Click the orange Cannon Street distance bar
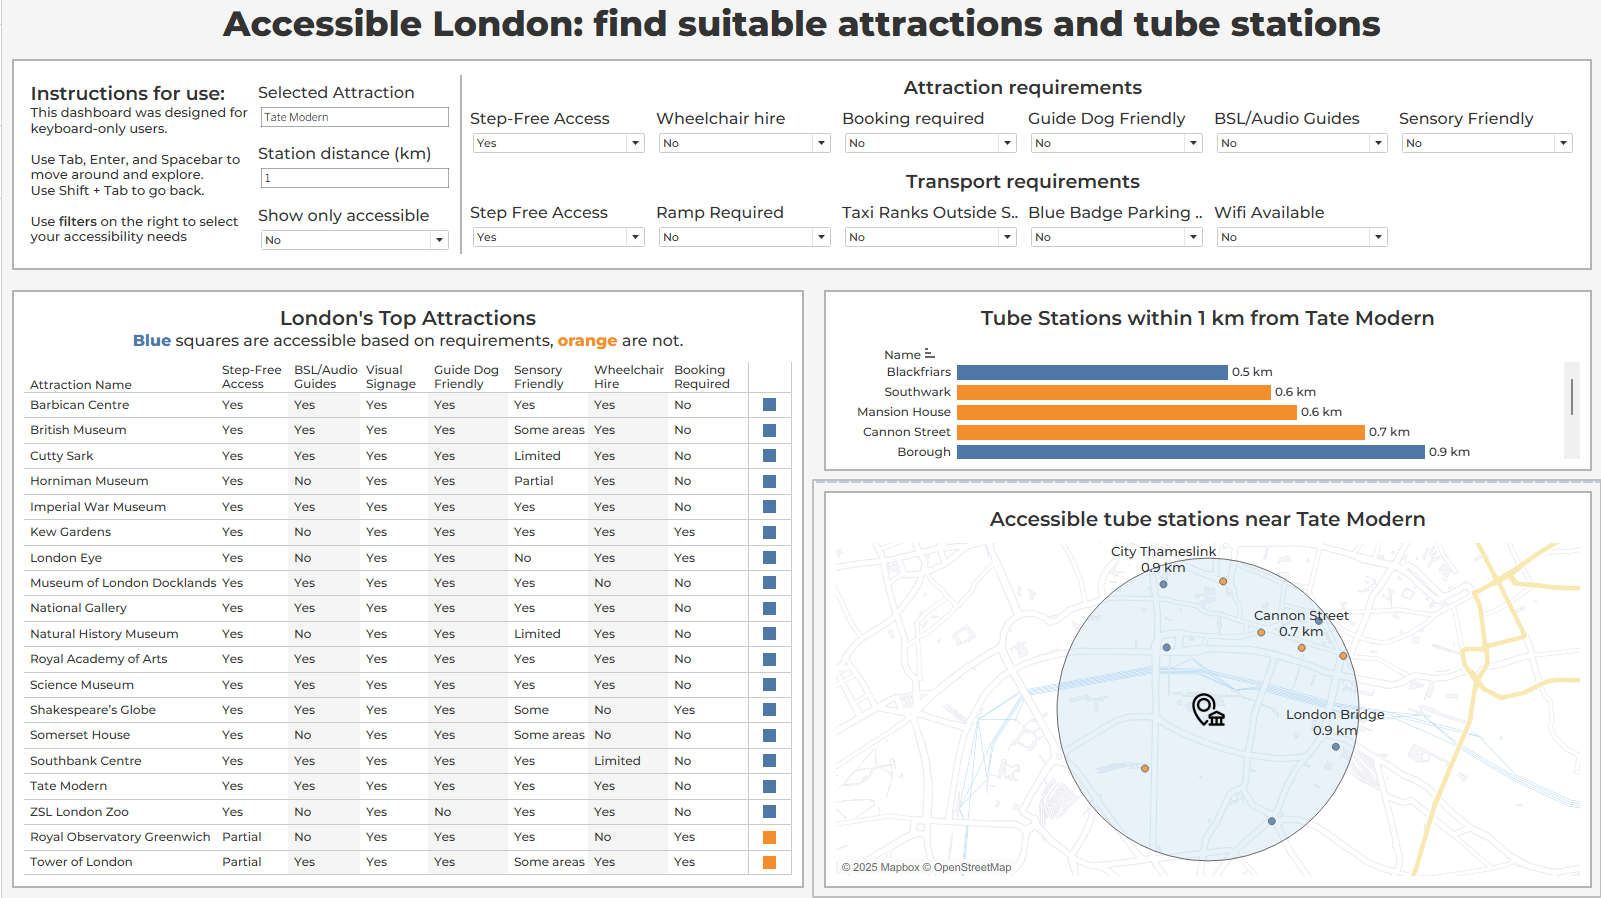Image resolution: width=1601 pixels, height=898 pixels. click(x=1160, y=432)
